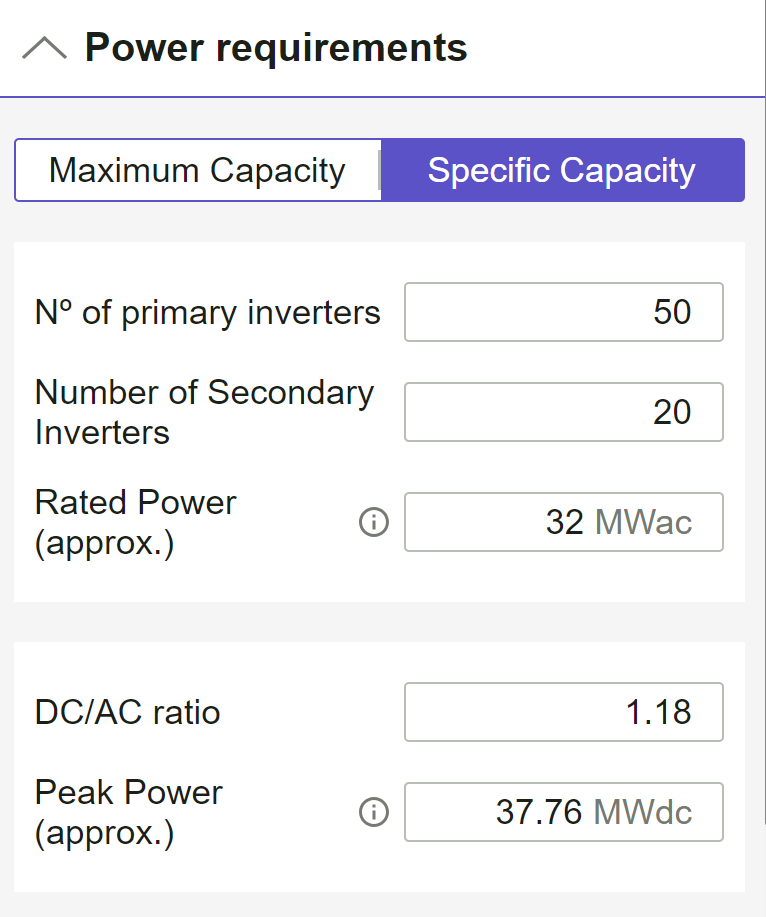Click the N° of primary inverters label
Viewport: 766px width, 917px height.
207,312
